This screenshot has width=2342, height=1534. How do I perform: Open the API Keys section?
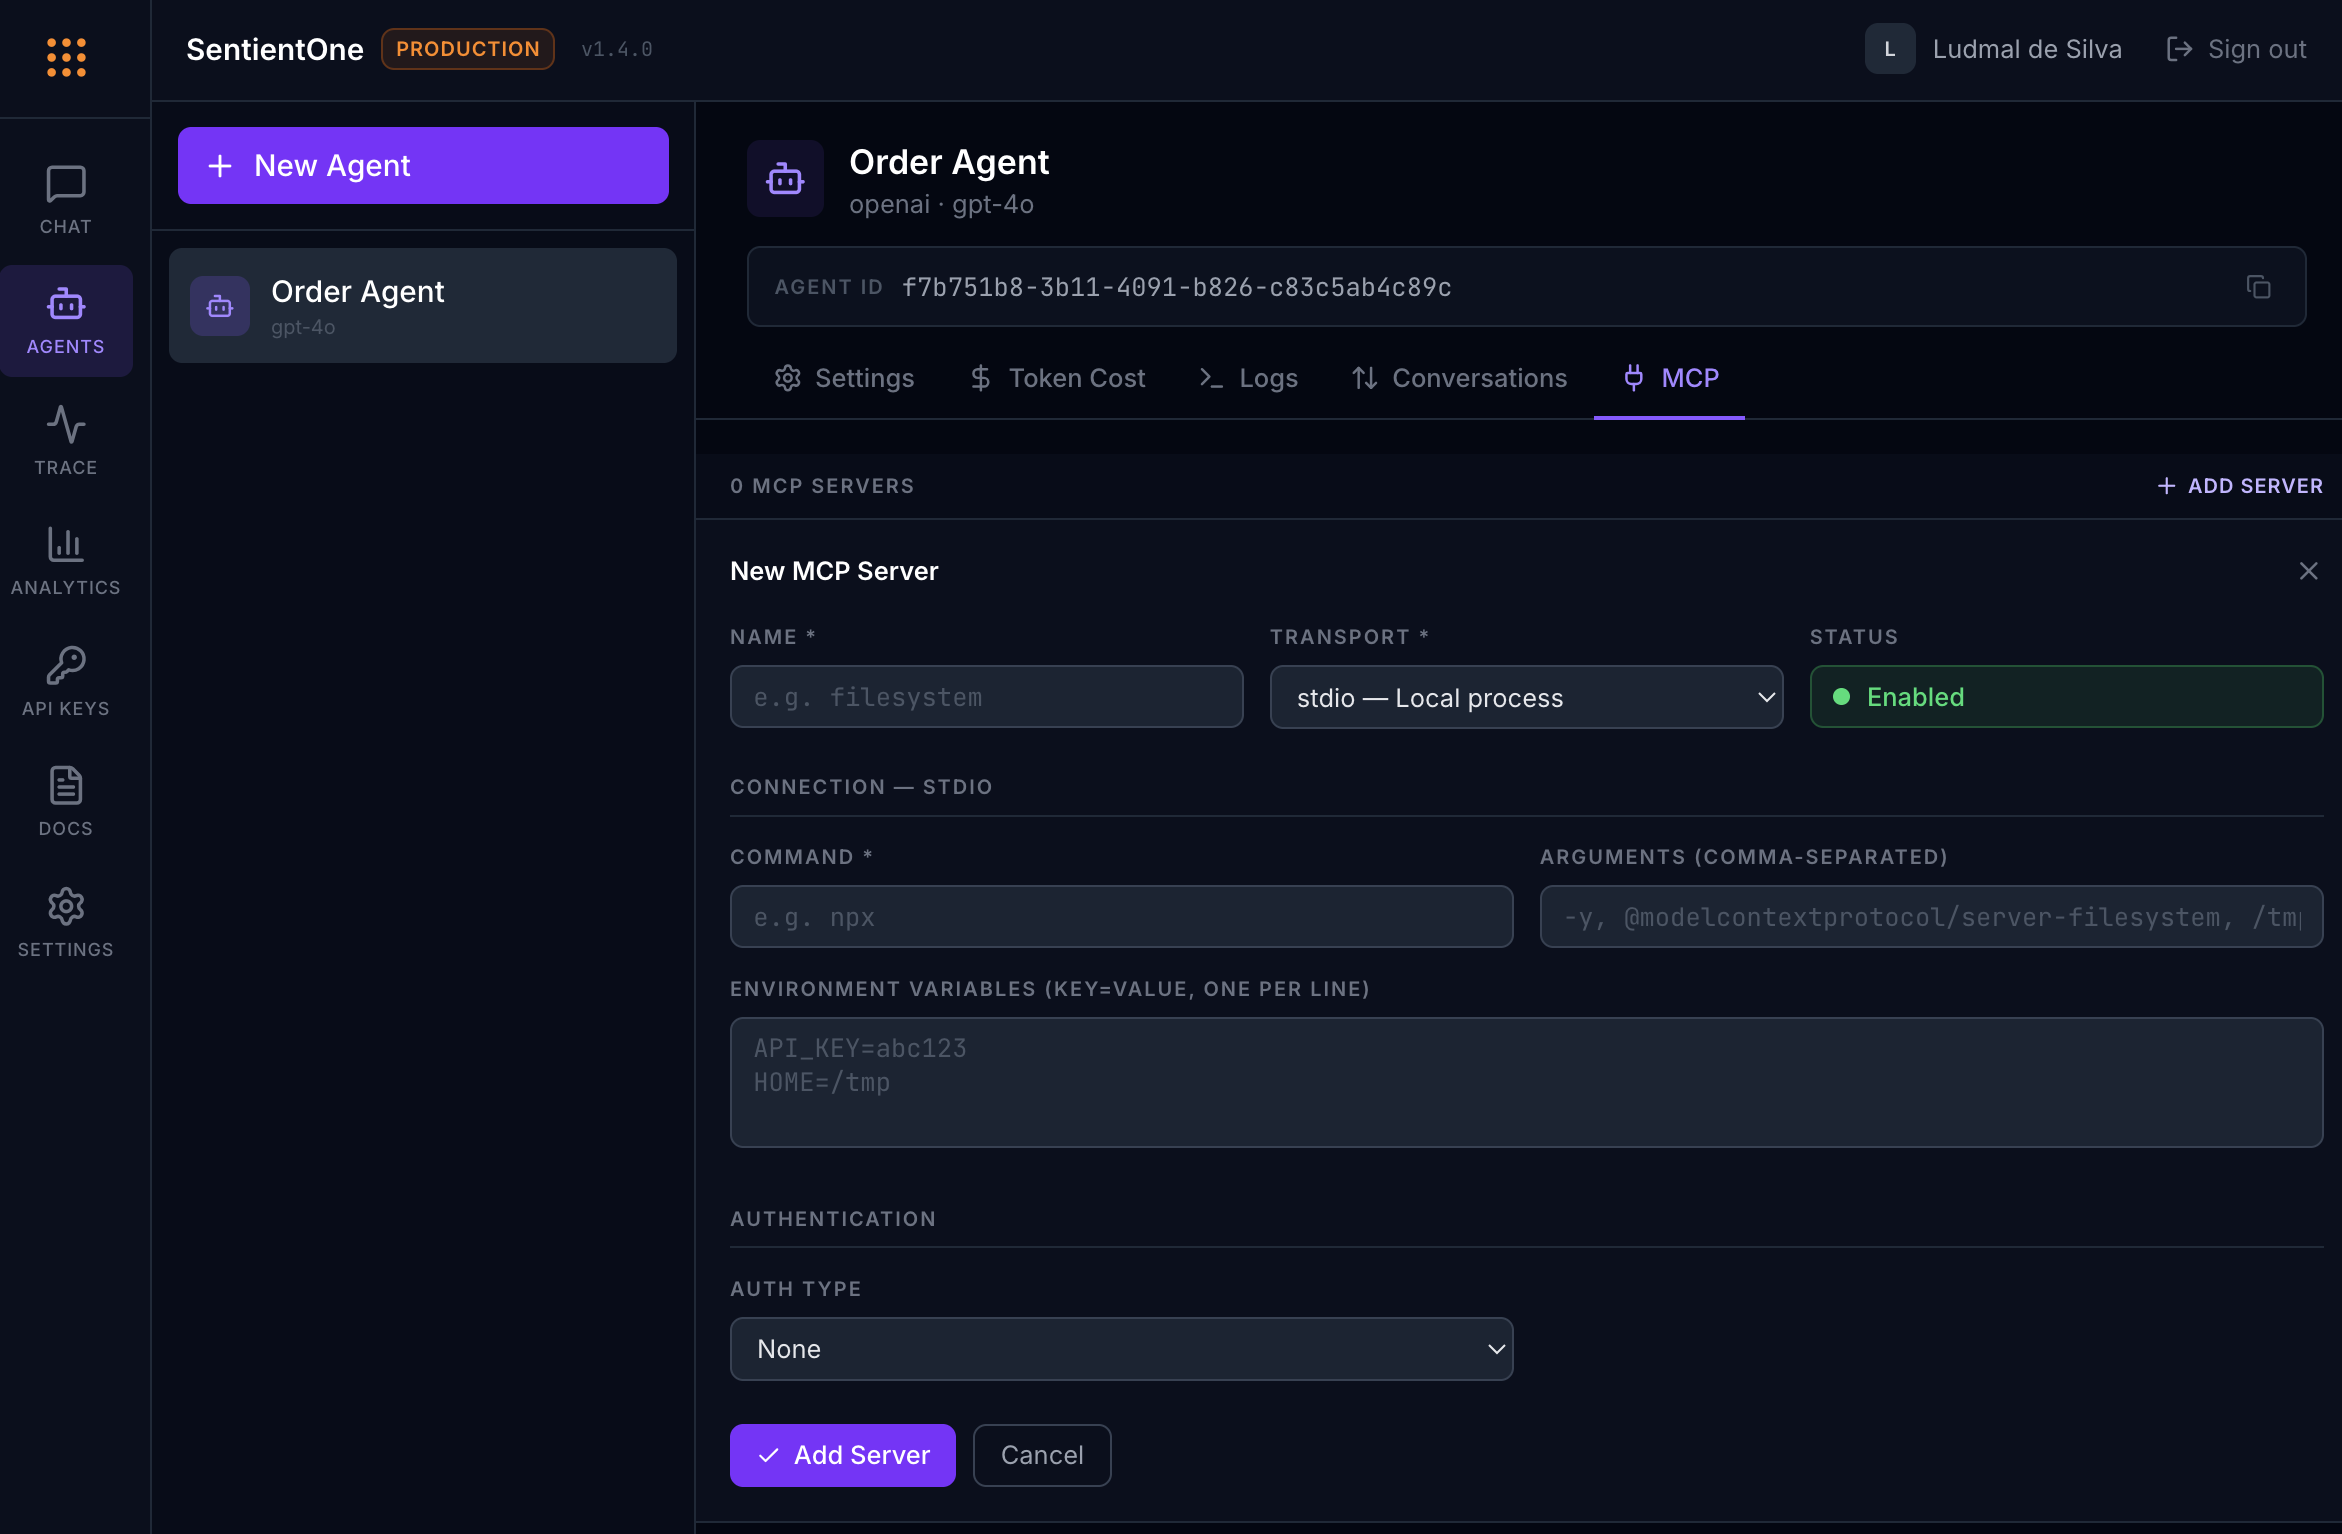tap(65, 680)
